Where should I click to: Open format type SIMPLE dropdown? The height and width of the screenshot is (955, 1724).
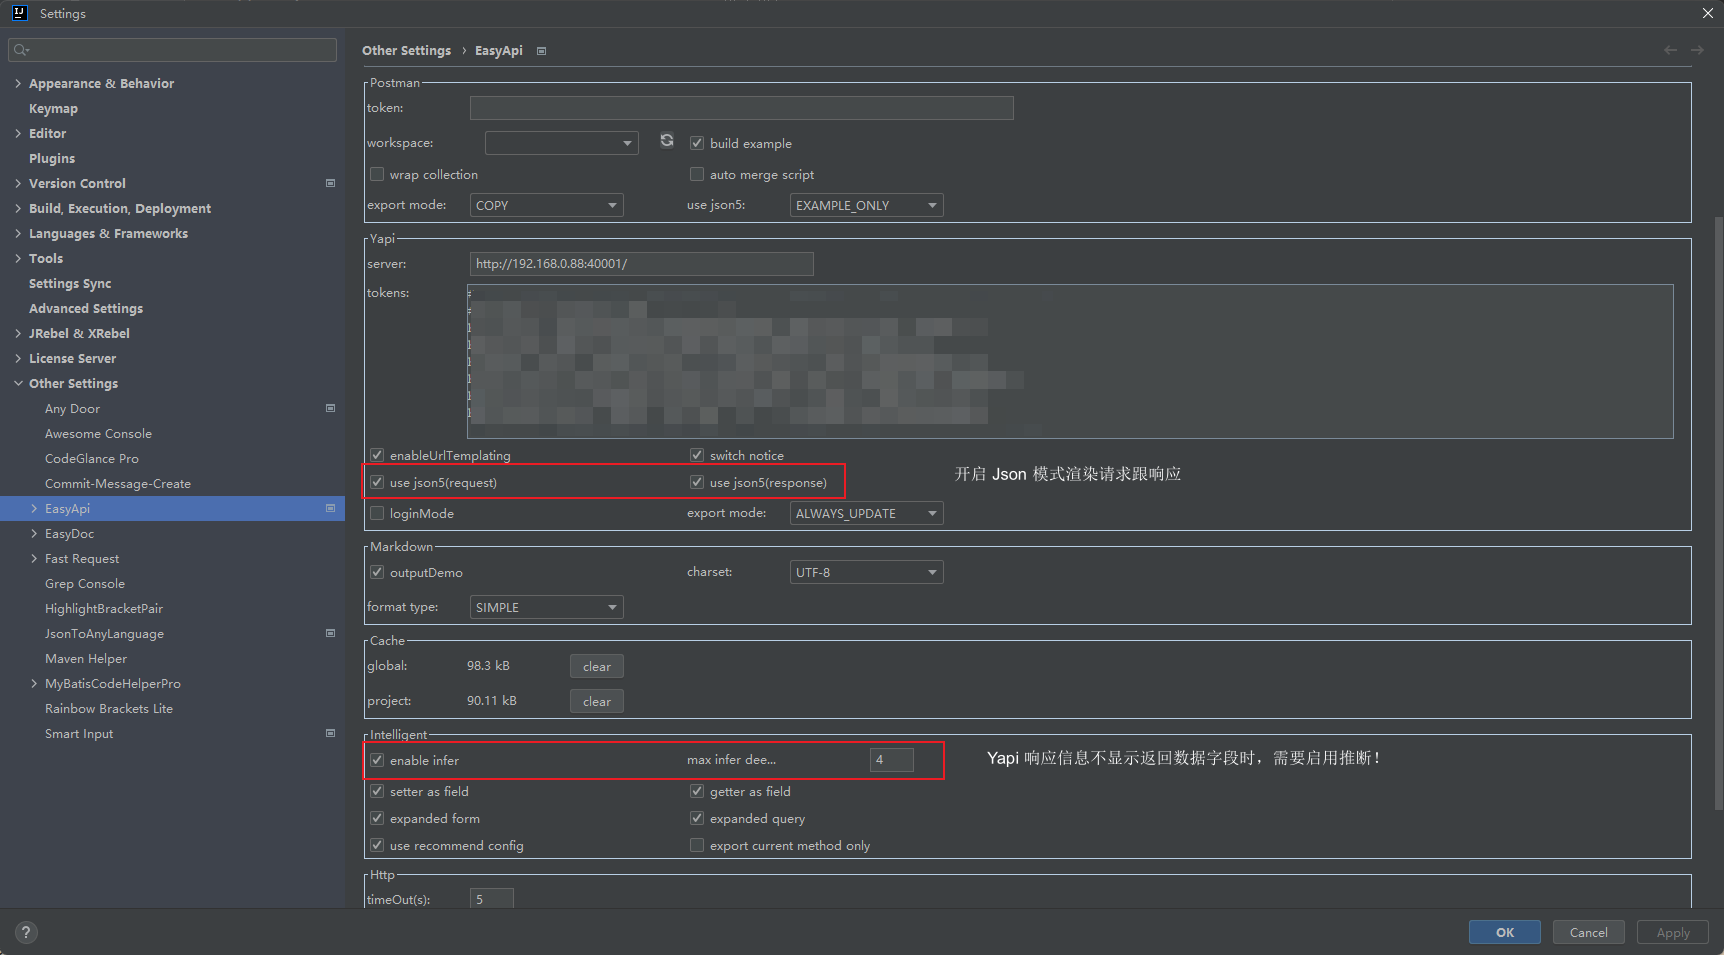pyautogui.click(x=546, y=607)
